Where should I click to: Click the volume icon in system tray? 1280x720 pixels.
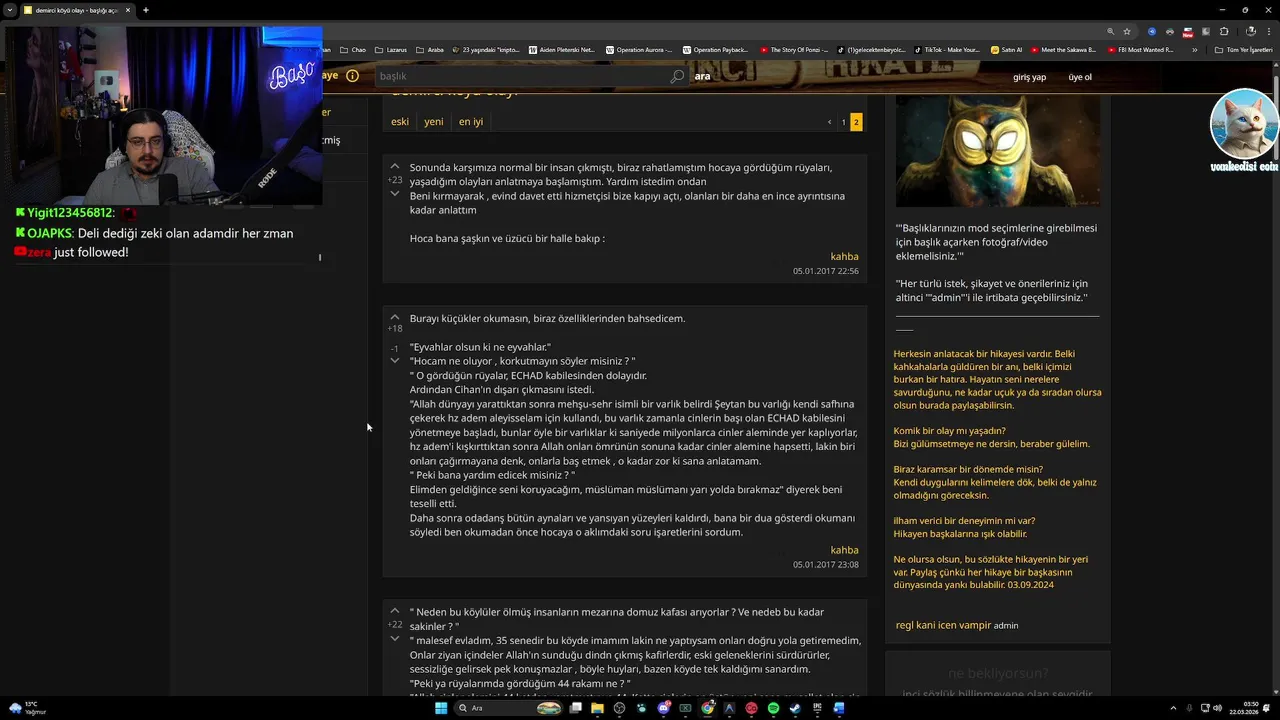pyautogui.click(x=1217, y=708)
